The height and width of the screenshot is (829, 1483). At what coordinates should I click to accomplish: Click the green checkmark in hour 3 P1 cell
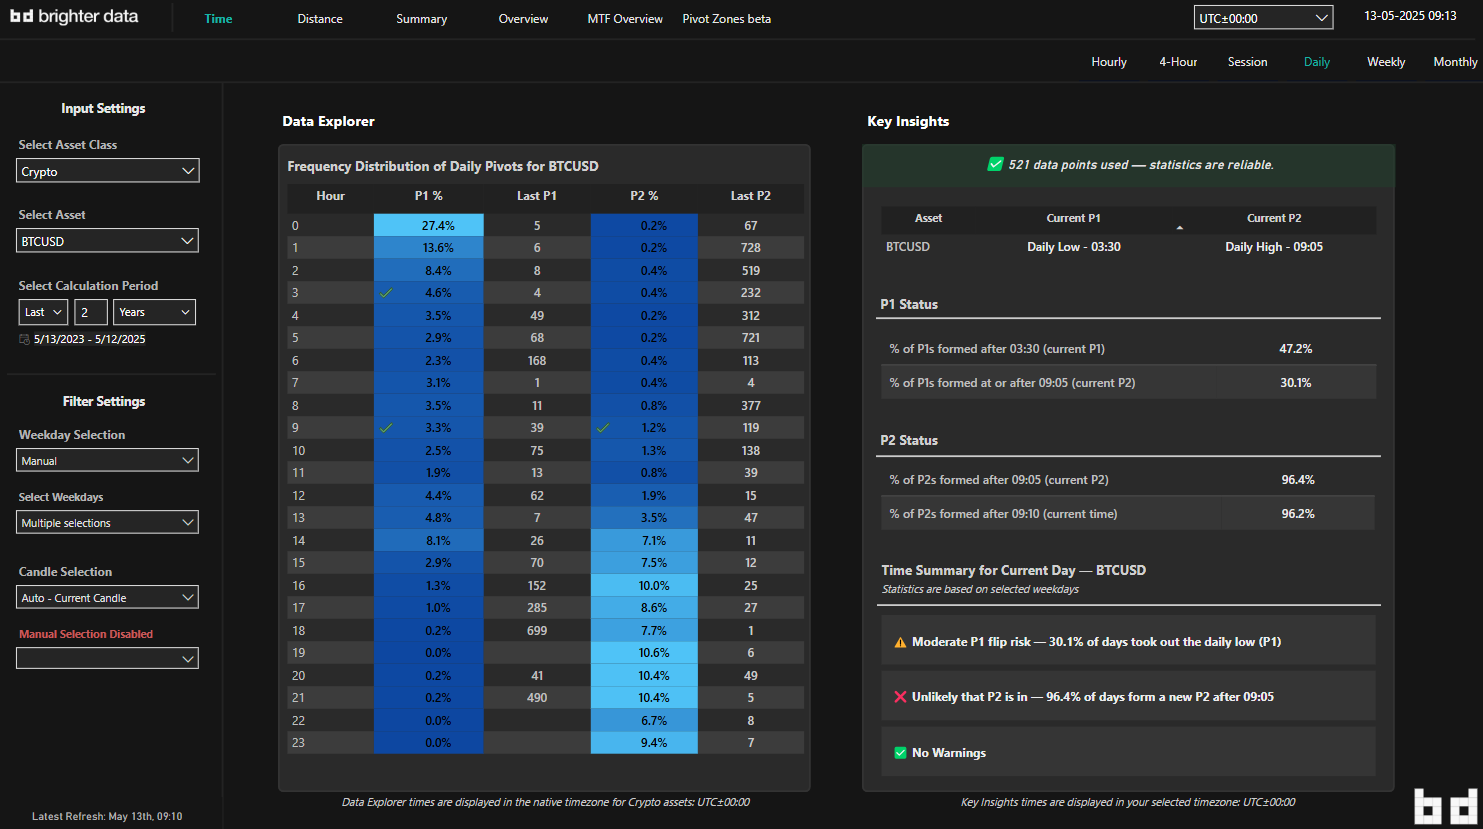click(x=386, y=293)
